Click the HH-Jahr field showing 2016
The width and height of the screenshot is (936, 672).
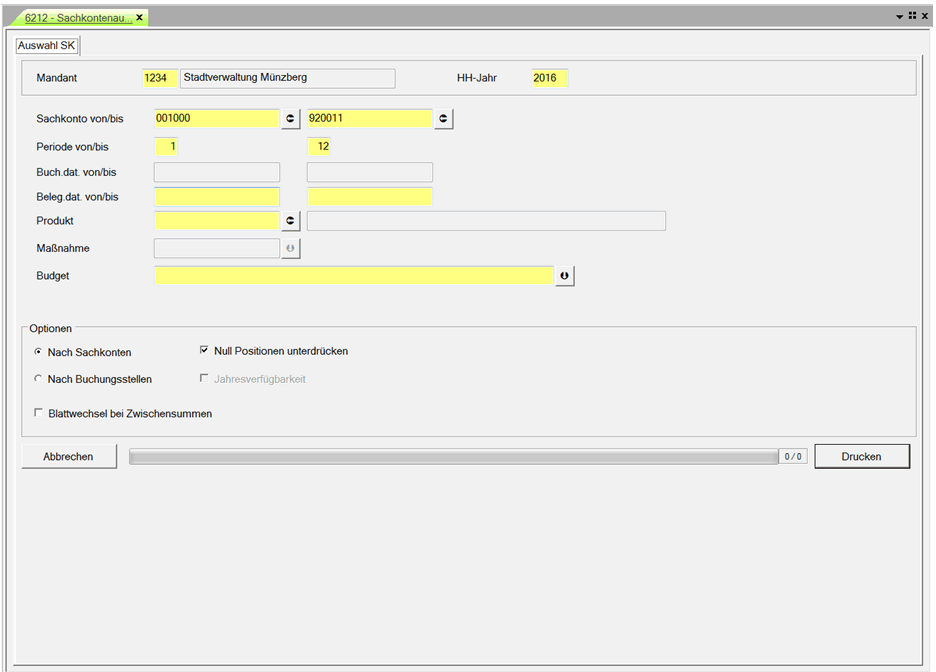coord(549,78)
